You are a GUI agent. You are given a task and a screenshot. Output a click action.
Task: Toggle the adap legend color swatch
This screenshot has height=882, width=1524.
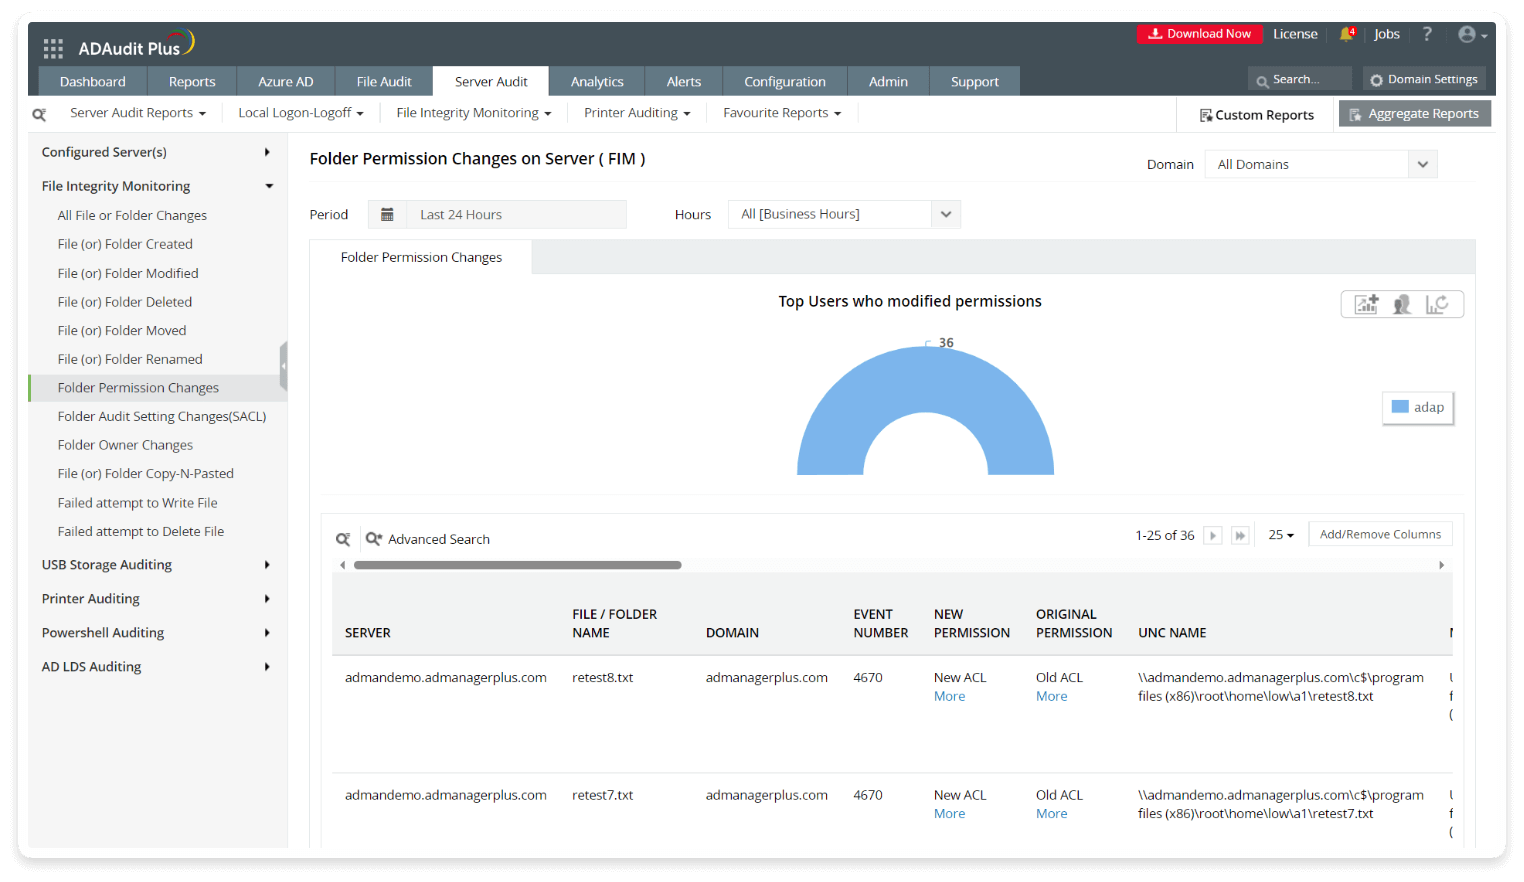pyautogui.click(x=1400, y=407)
